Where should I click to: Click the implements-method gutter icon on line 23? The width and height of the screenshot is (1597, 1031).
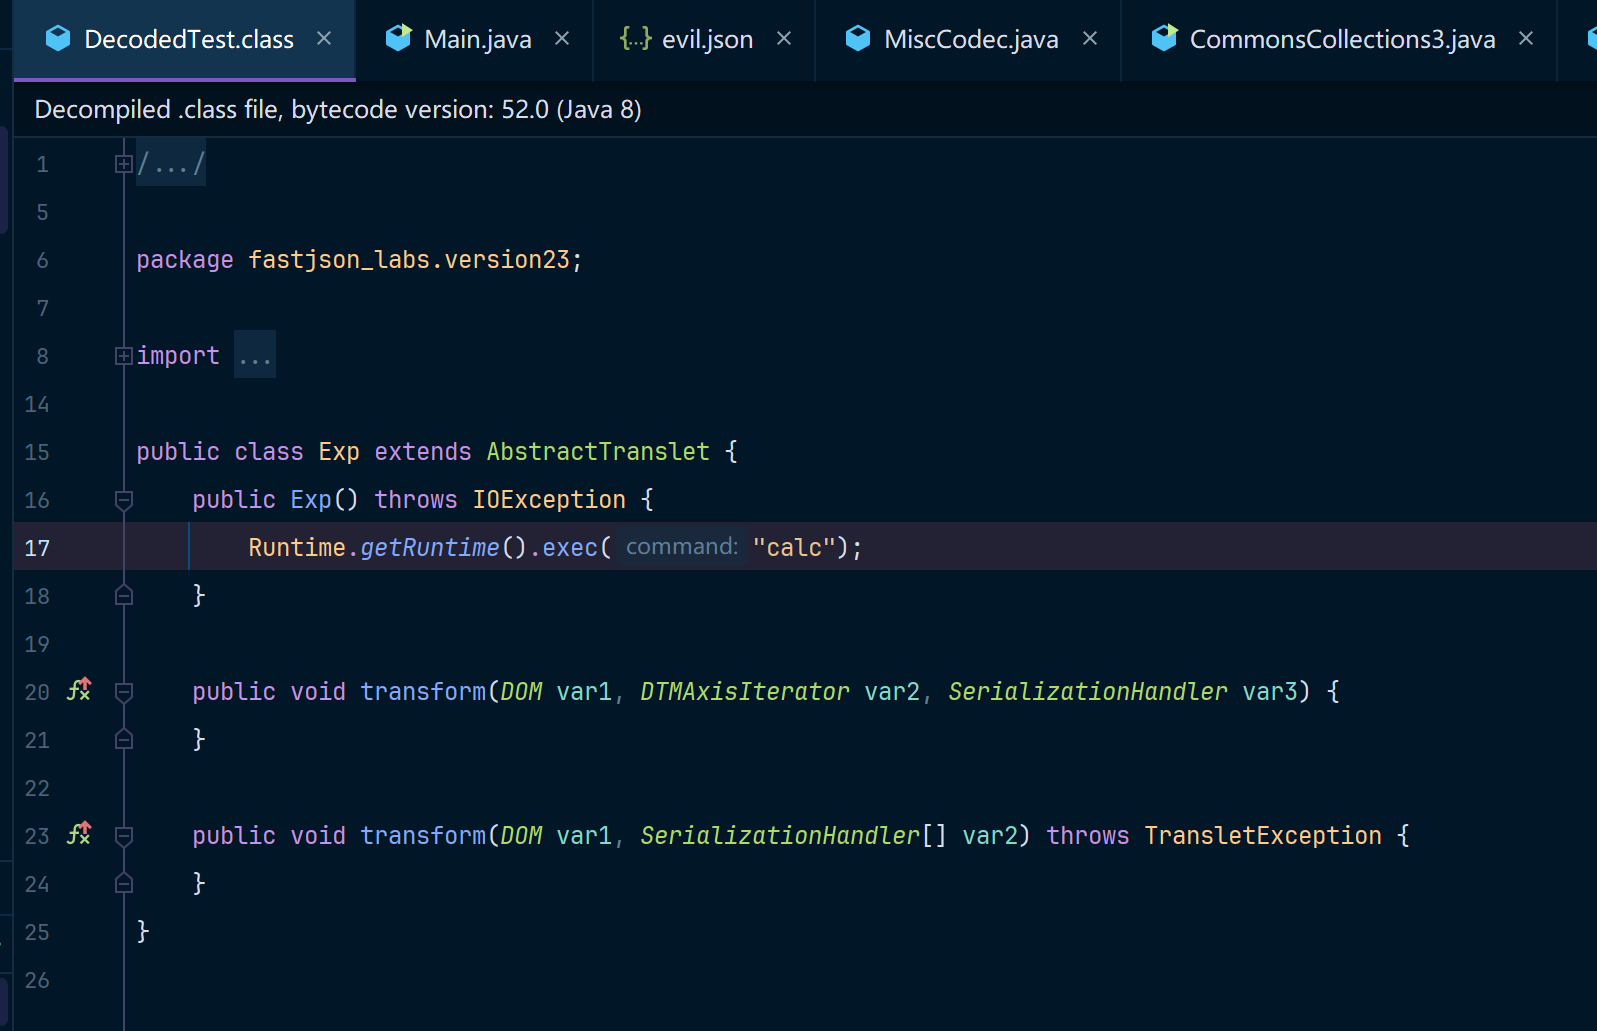[79, 833]
